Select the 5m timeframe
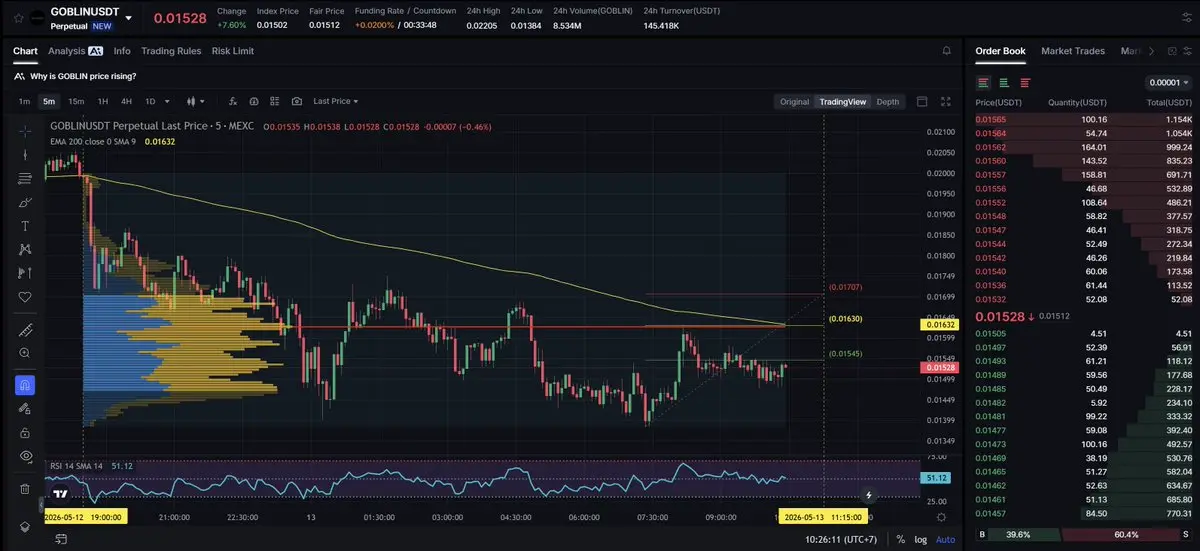 [49, 101]
